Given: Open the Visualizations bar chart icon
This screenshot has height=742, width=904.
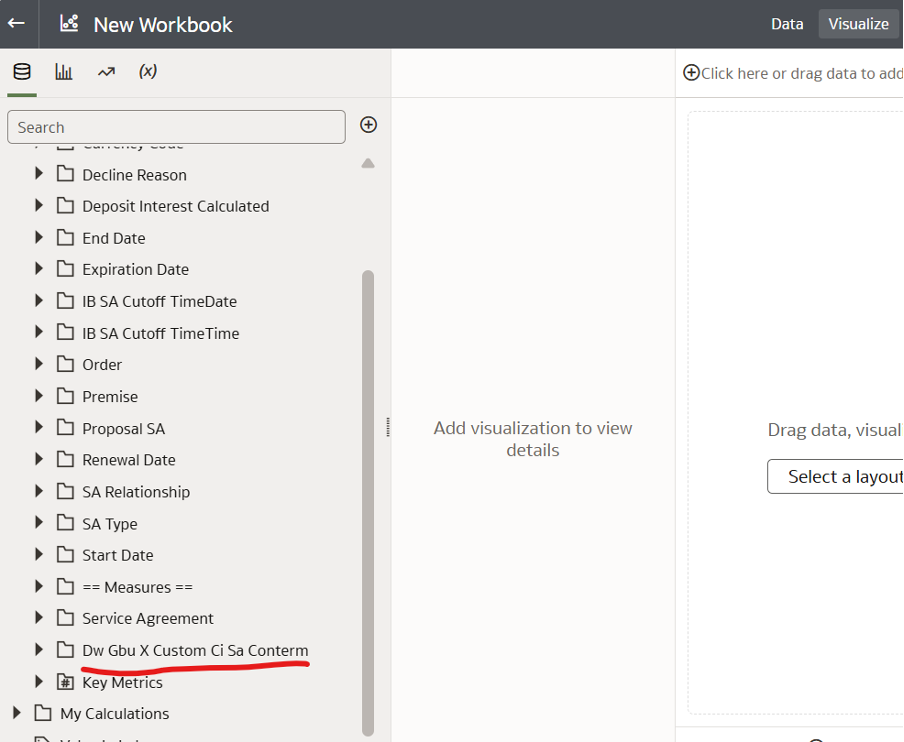Looking at the screenshot, I should 64,72.
